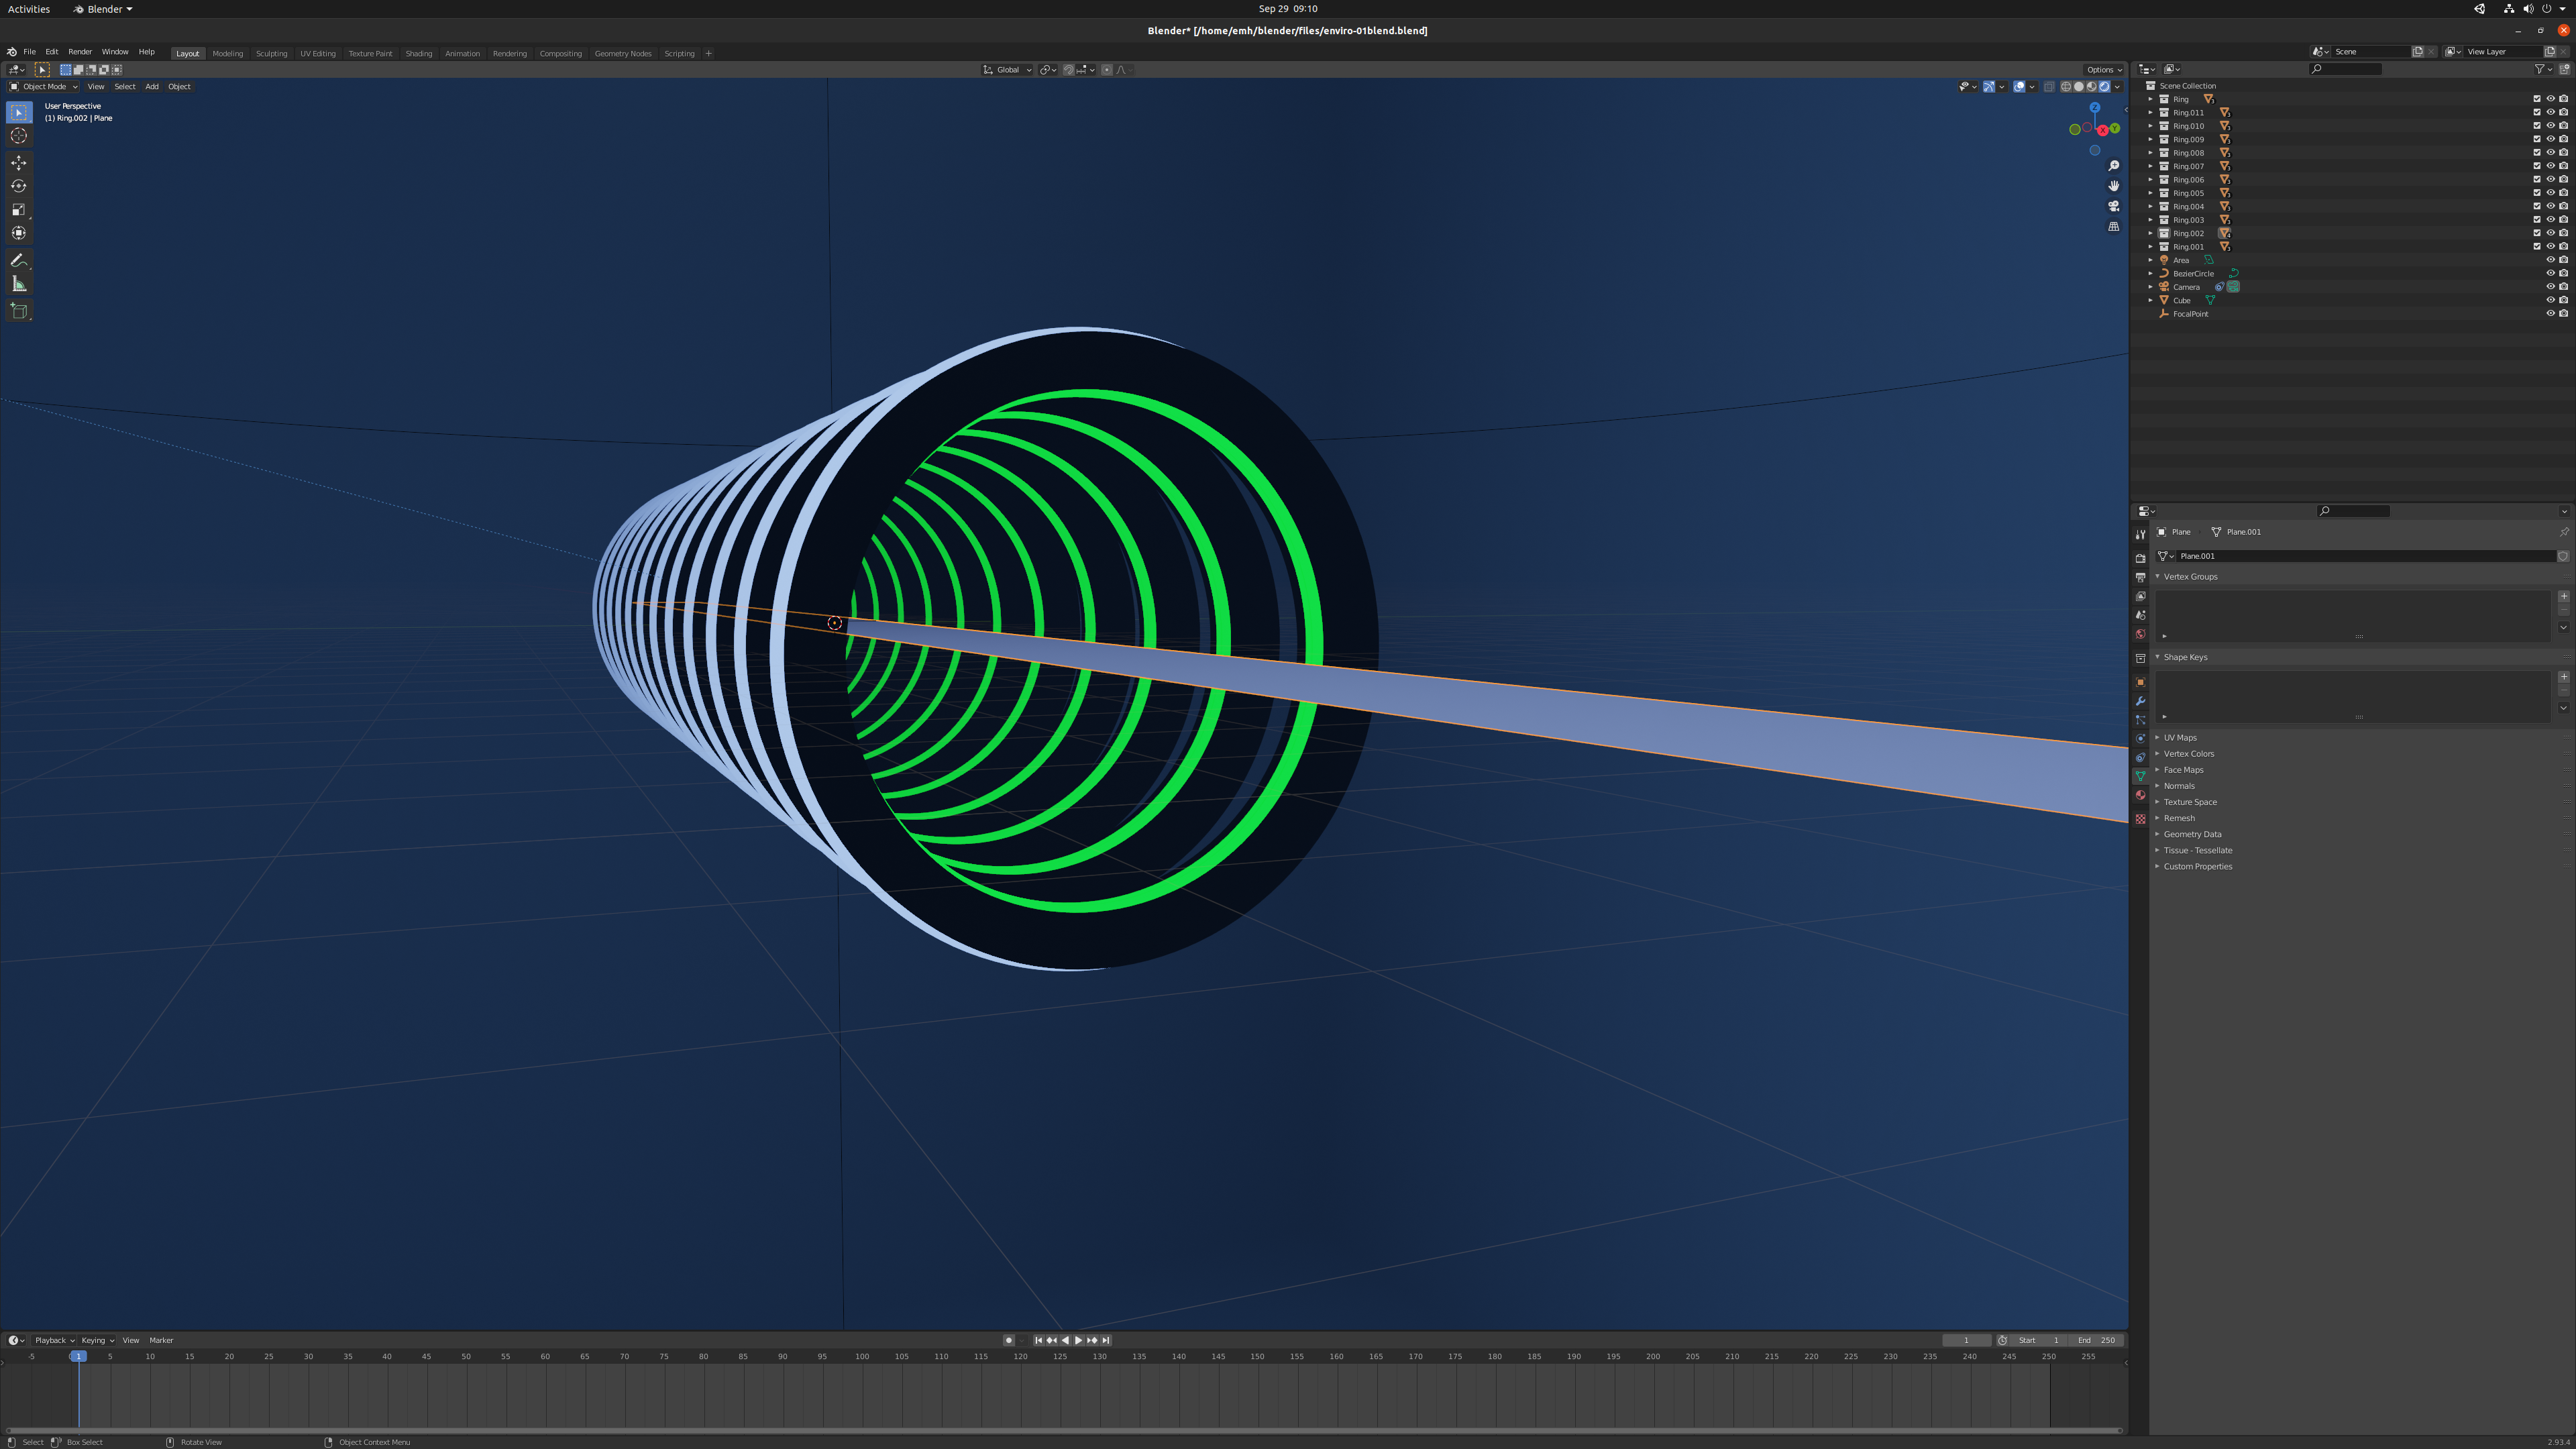Screen dimensions: 2576x1449
Task: Switch to Solid viewport shading
Action: [2079, 86]
